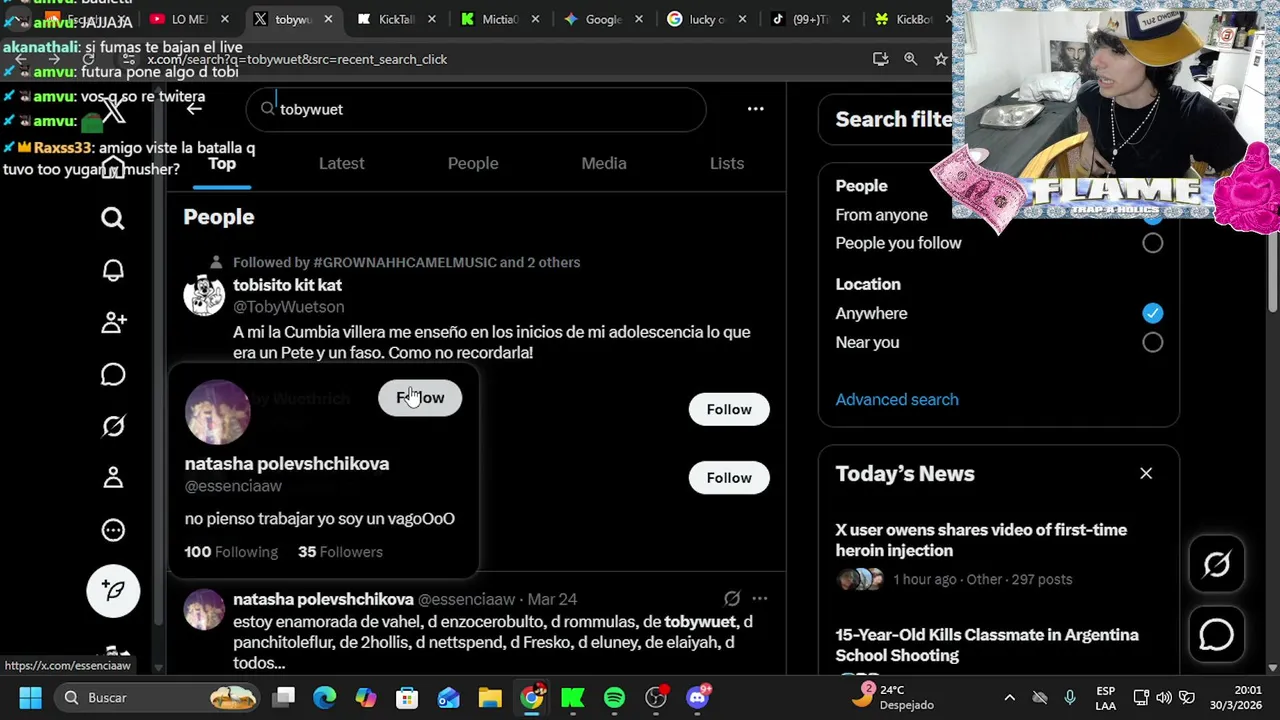Select People you follow filter
1280x720 pixels.
1153,243
